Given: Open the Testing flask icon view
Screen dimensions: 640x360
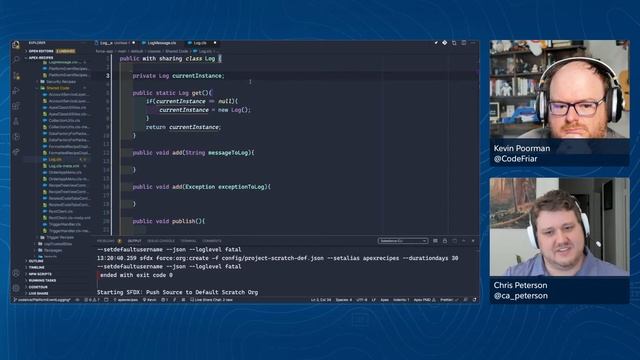Looking at the screenshot, I should click(x=16, y=121).
